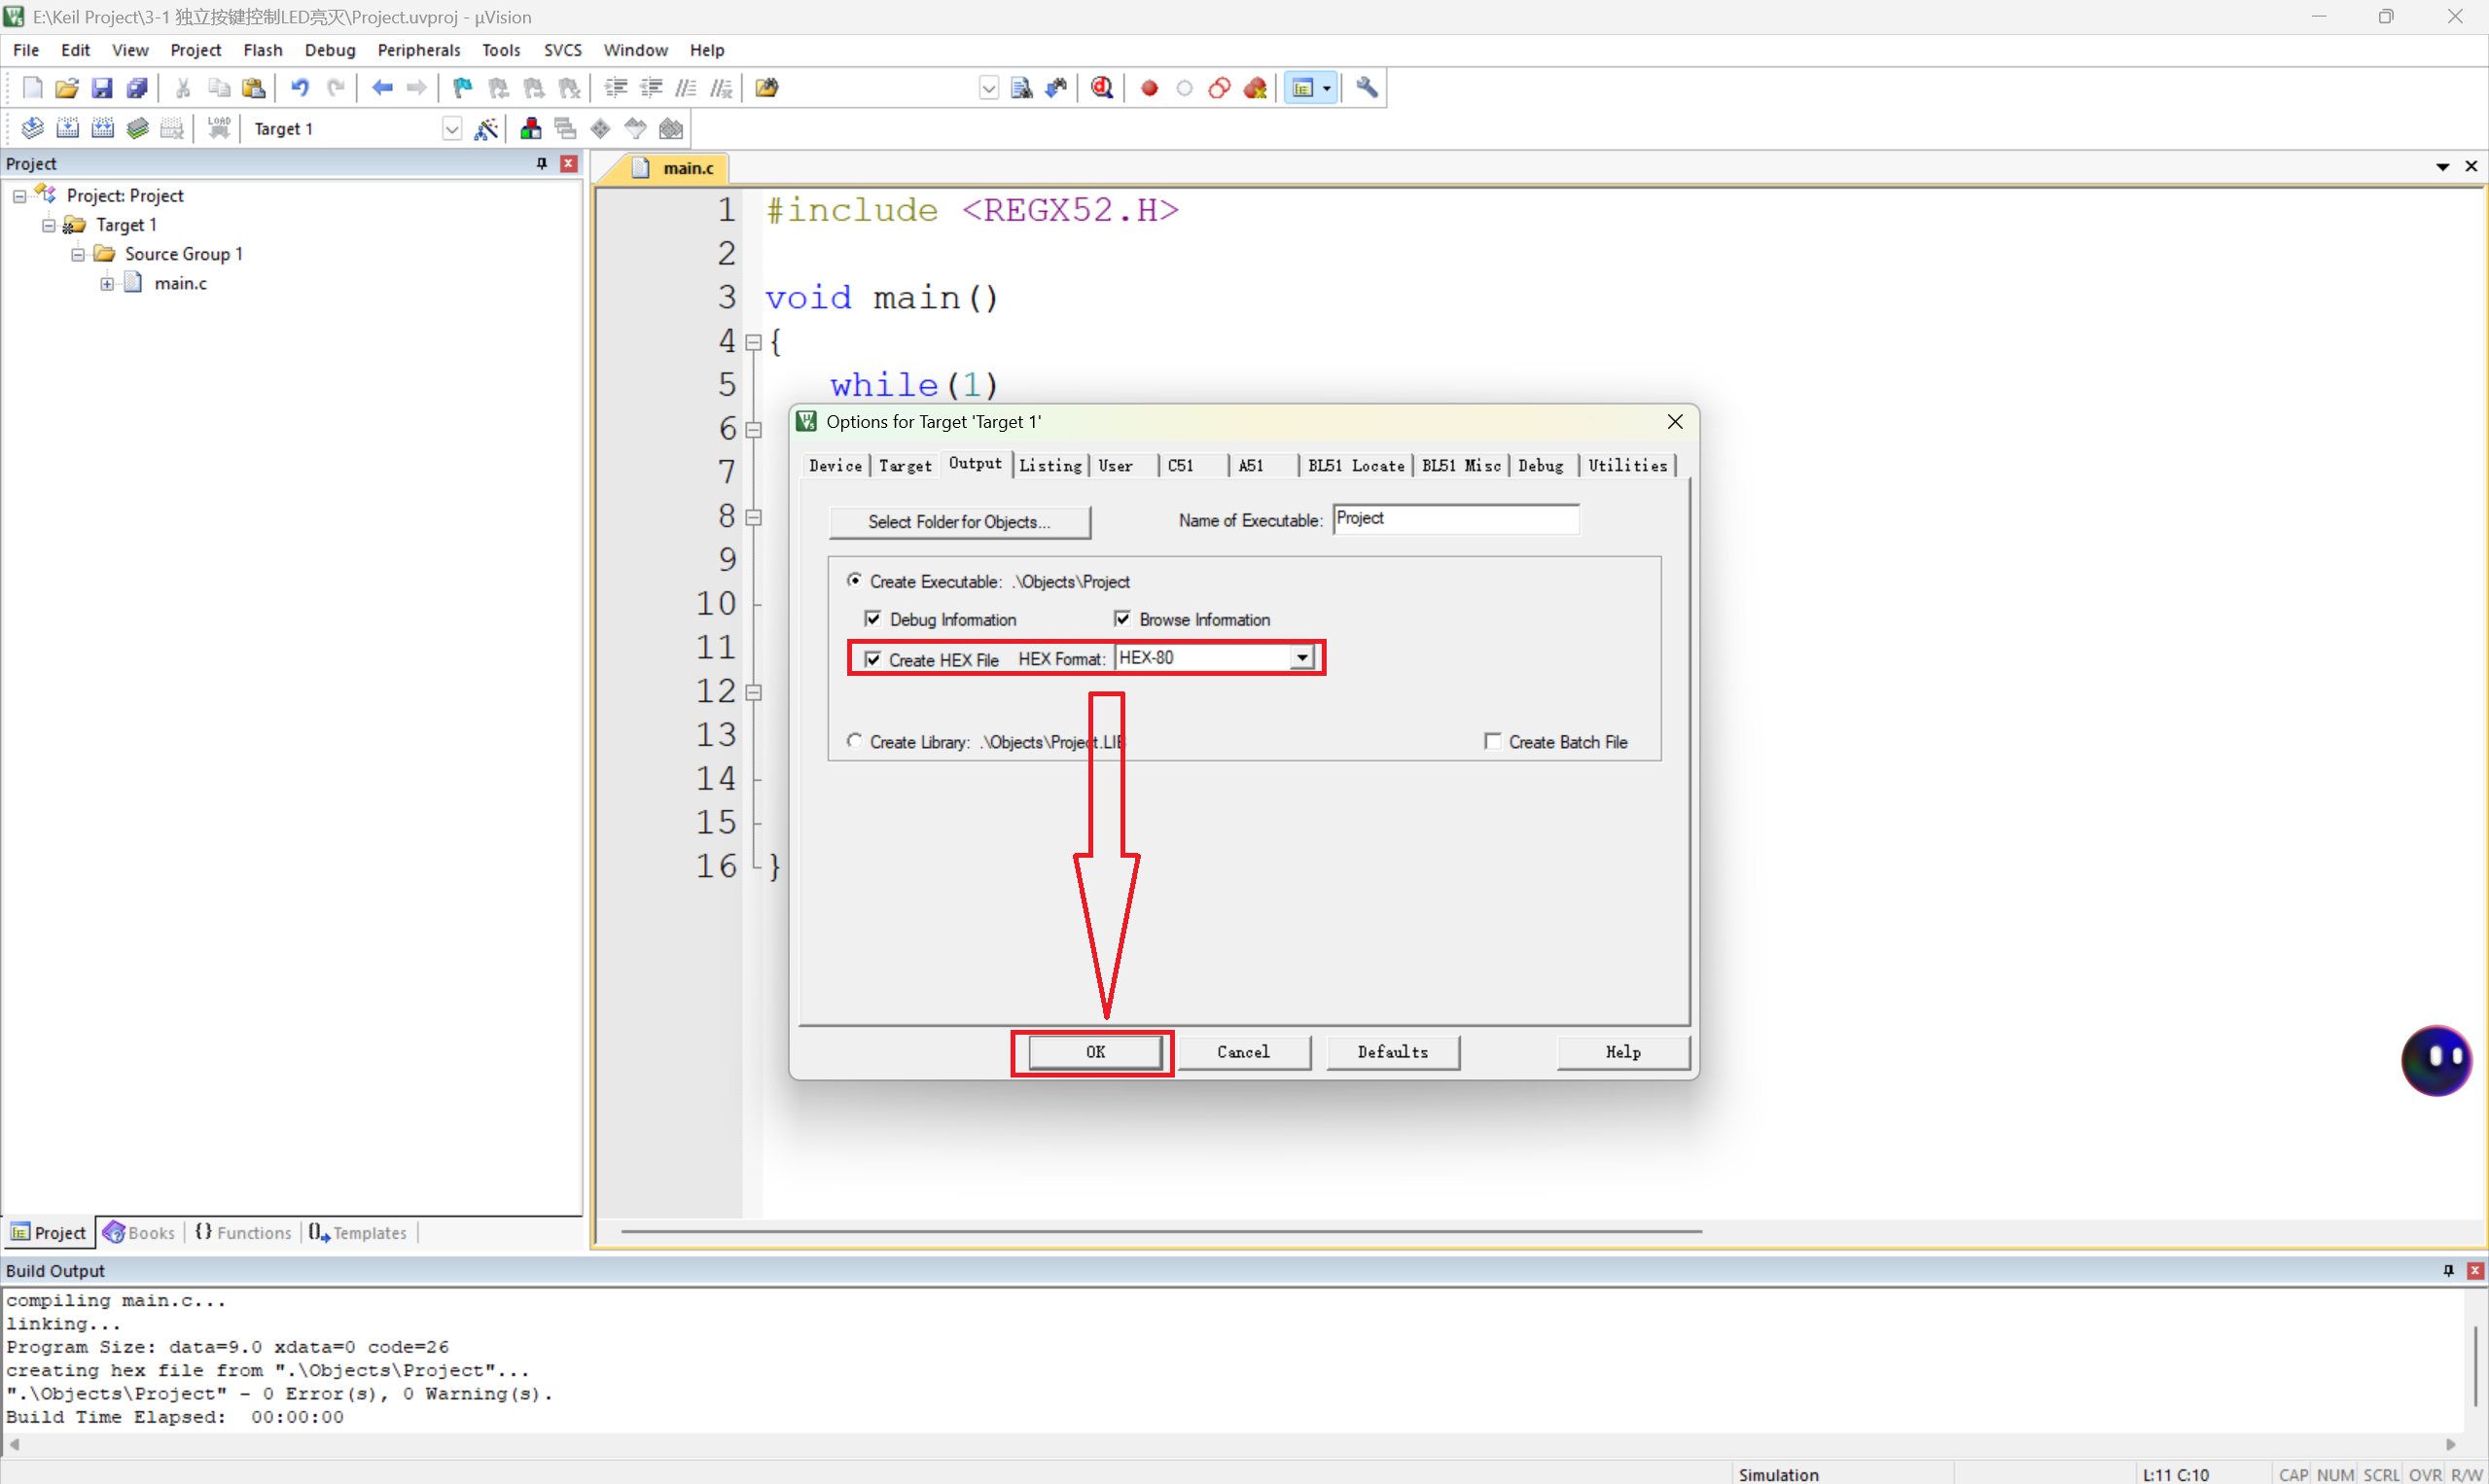
Task: Open the HEX Format dropdown
Action: 1301,658
